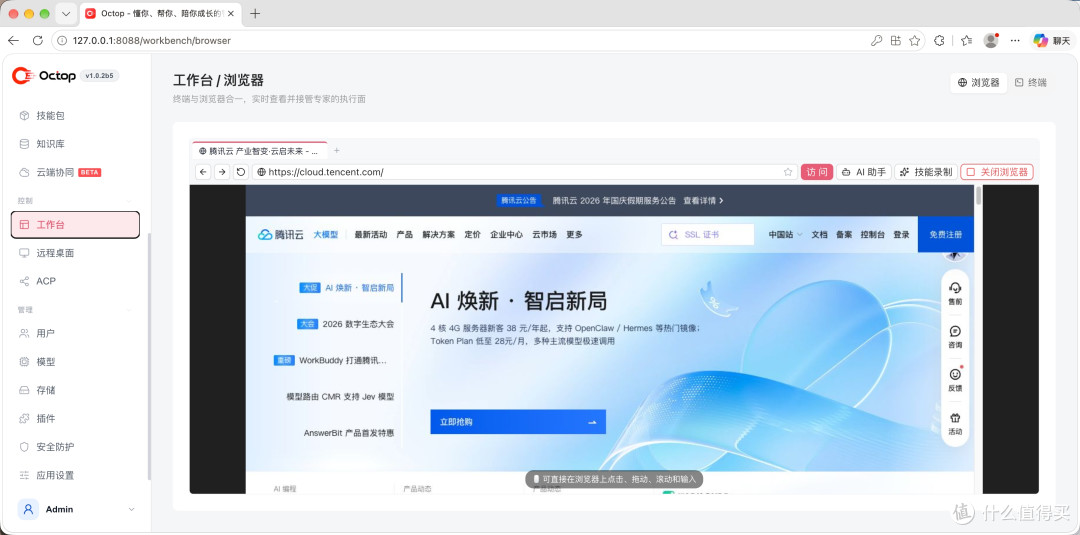Viewport: 1080px width, 535px height.
Task: Collapse the 控制 sidebar section
Action: [130, 200]
